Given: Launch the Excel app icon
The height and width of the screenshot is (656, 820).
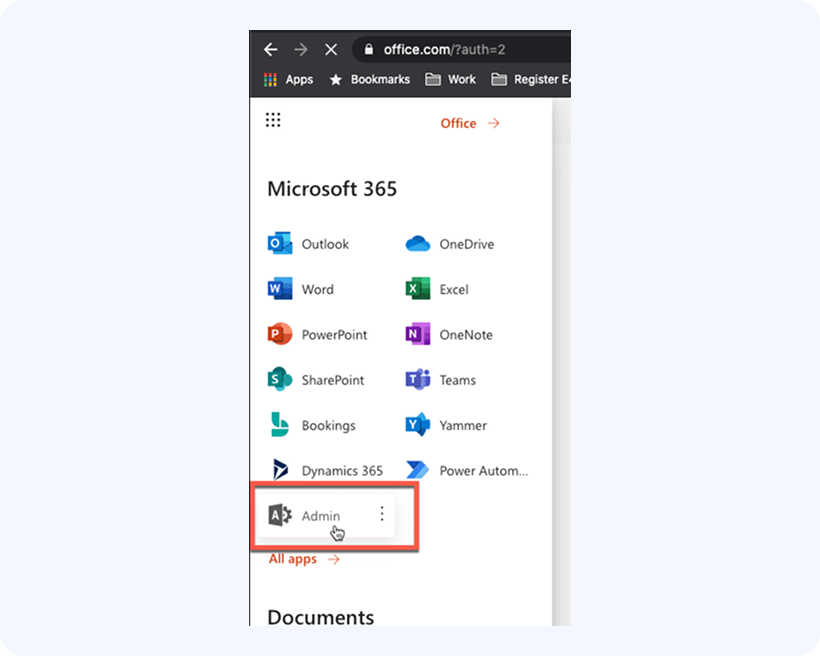Looking at the screenshot, I should click(x=417, y=289).
